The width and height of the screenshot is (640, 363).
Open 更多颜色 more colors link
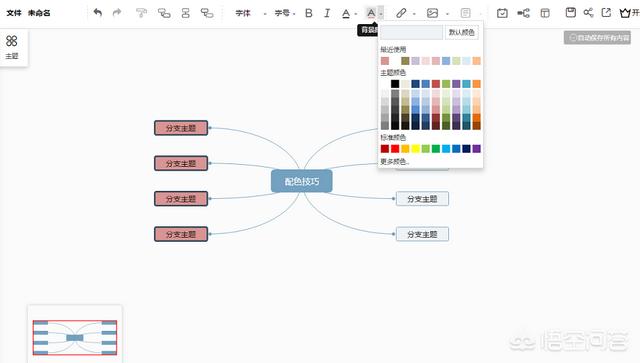tap(395, 162)
